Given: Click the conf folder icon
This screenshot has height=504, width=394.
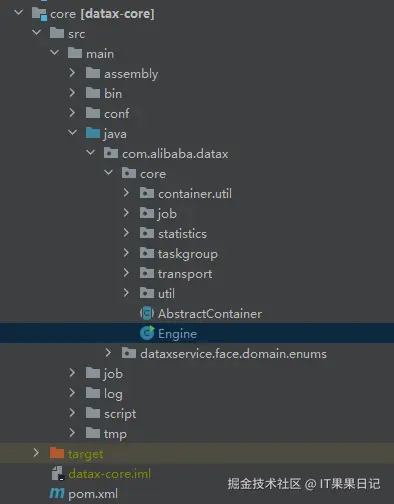Looking at the screenshot, I should point(93,113).
